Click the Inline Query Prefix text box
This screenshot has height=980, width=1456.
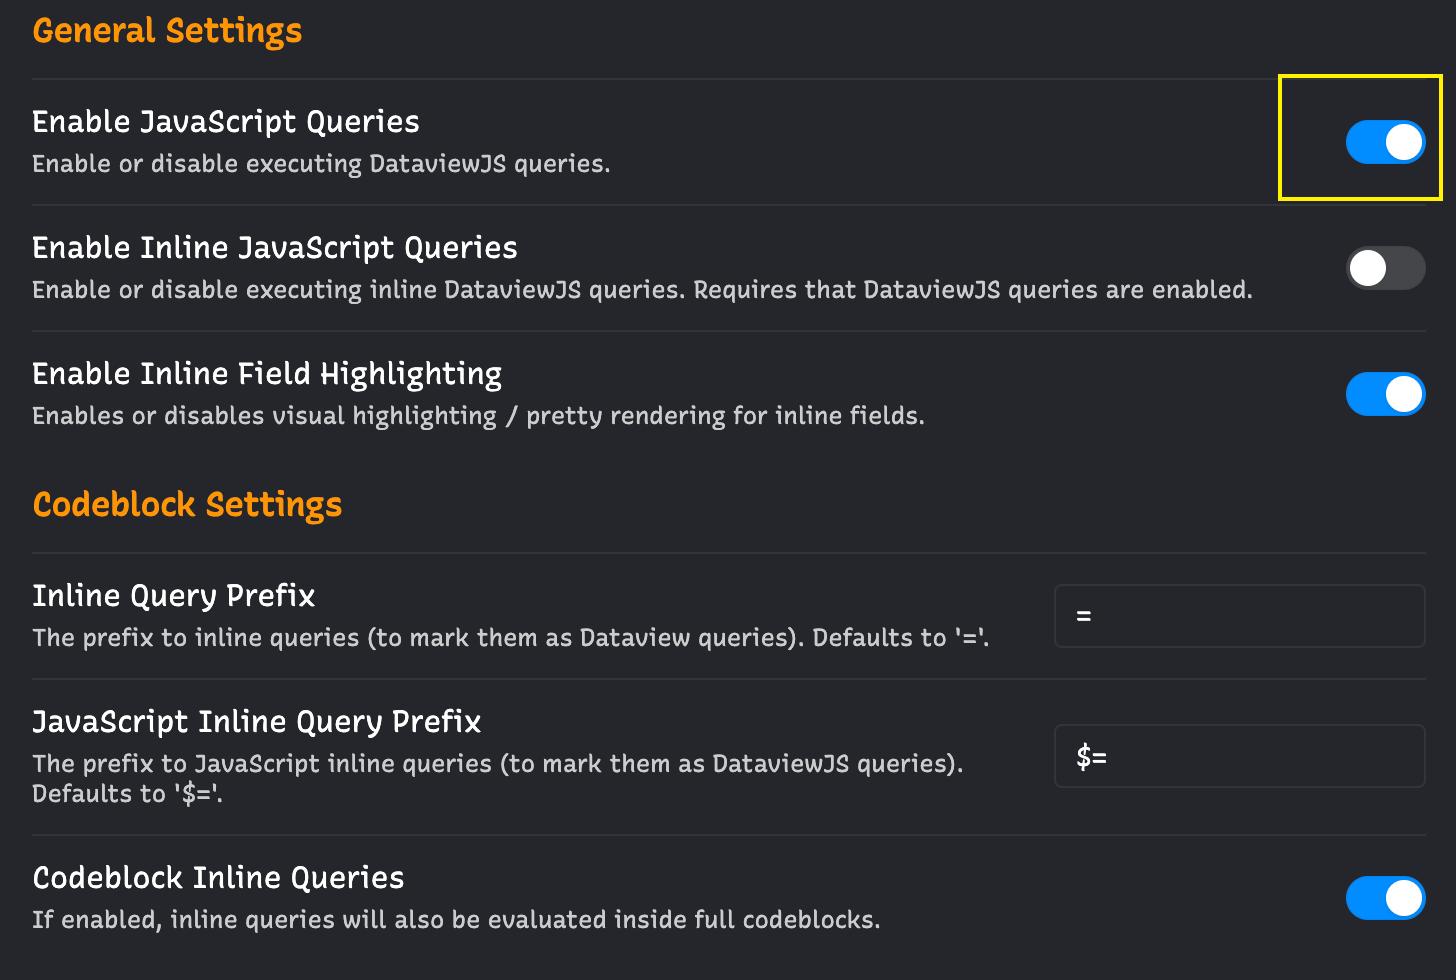point(1239,616)
